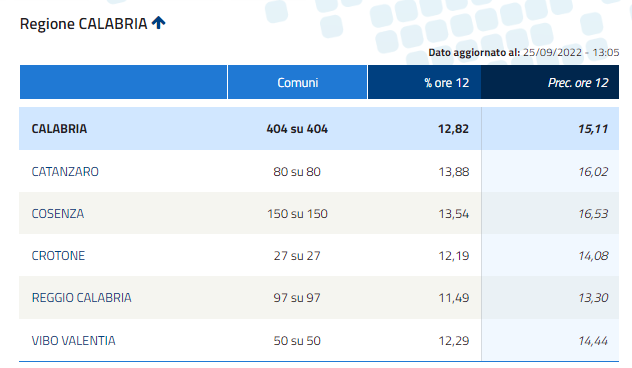
Task: Click the 12,82 turnout value for Calabria
Action: pyautogui.click(x=453, y=129)
